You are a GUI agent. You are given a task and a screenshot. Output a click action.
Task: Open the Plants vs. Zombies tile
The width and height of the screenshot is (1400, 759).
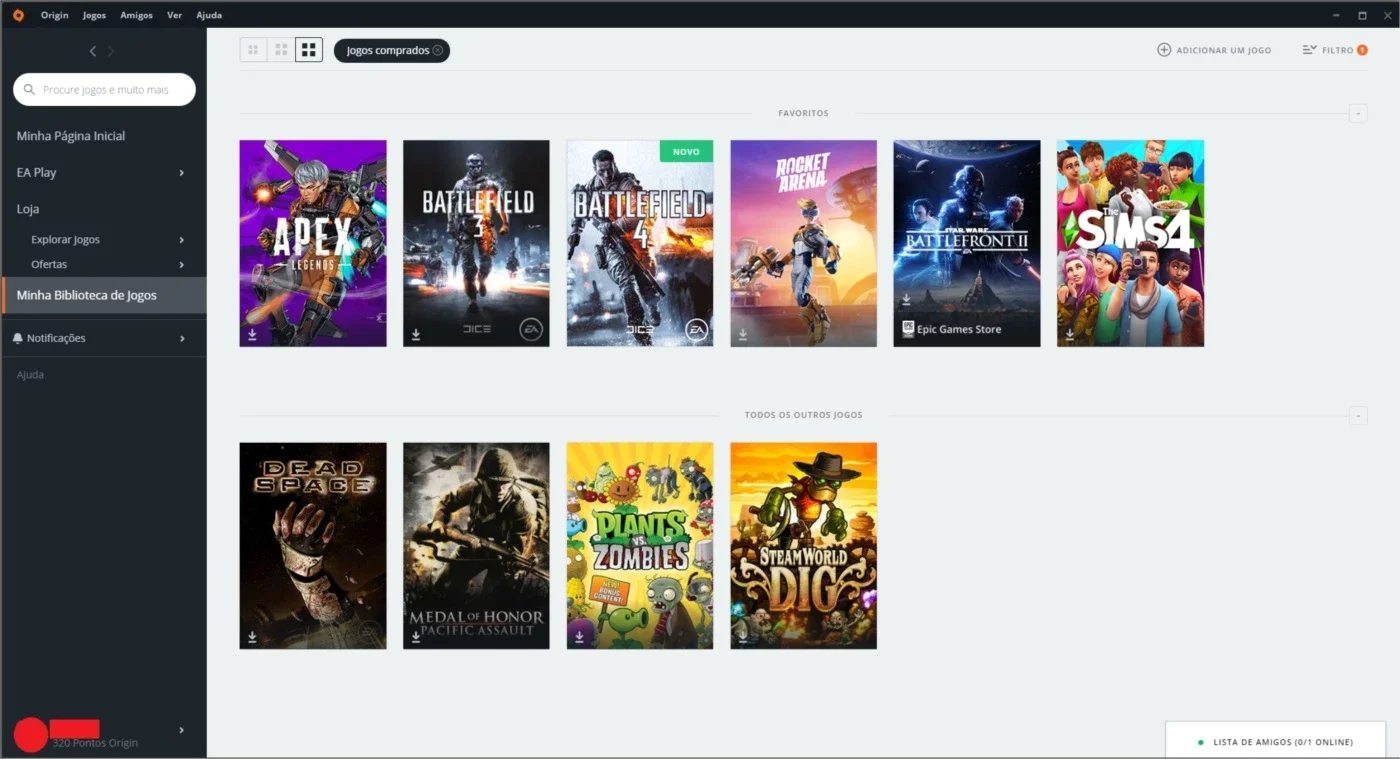640,546
